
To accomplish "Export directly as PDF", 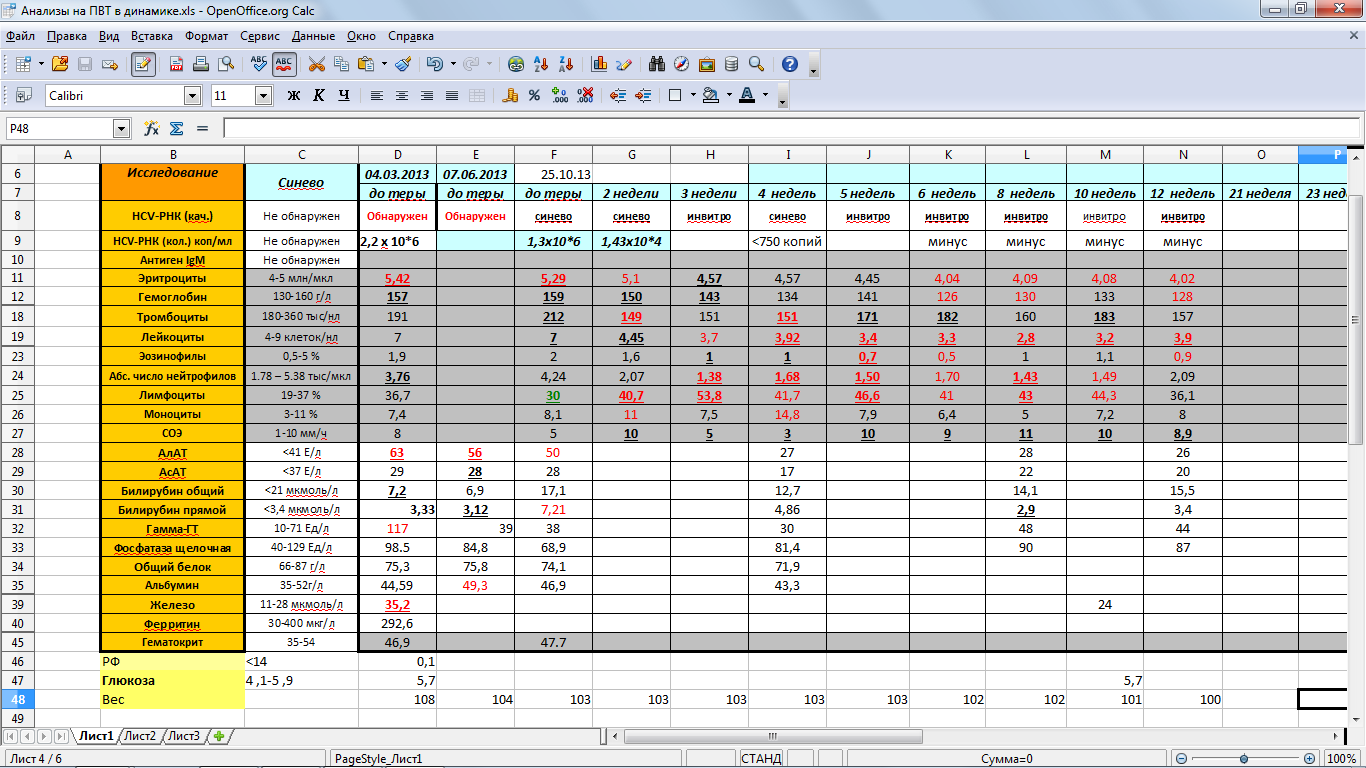I will [176, 64].
